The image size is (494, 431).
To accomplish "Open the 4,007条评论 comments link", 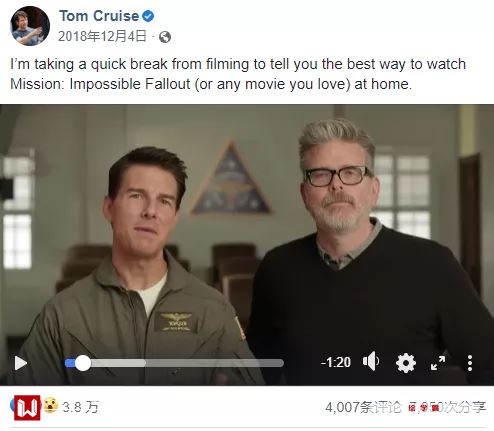I will [x=363, y=407].
